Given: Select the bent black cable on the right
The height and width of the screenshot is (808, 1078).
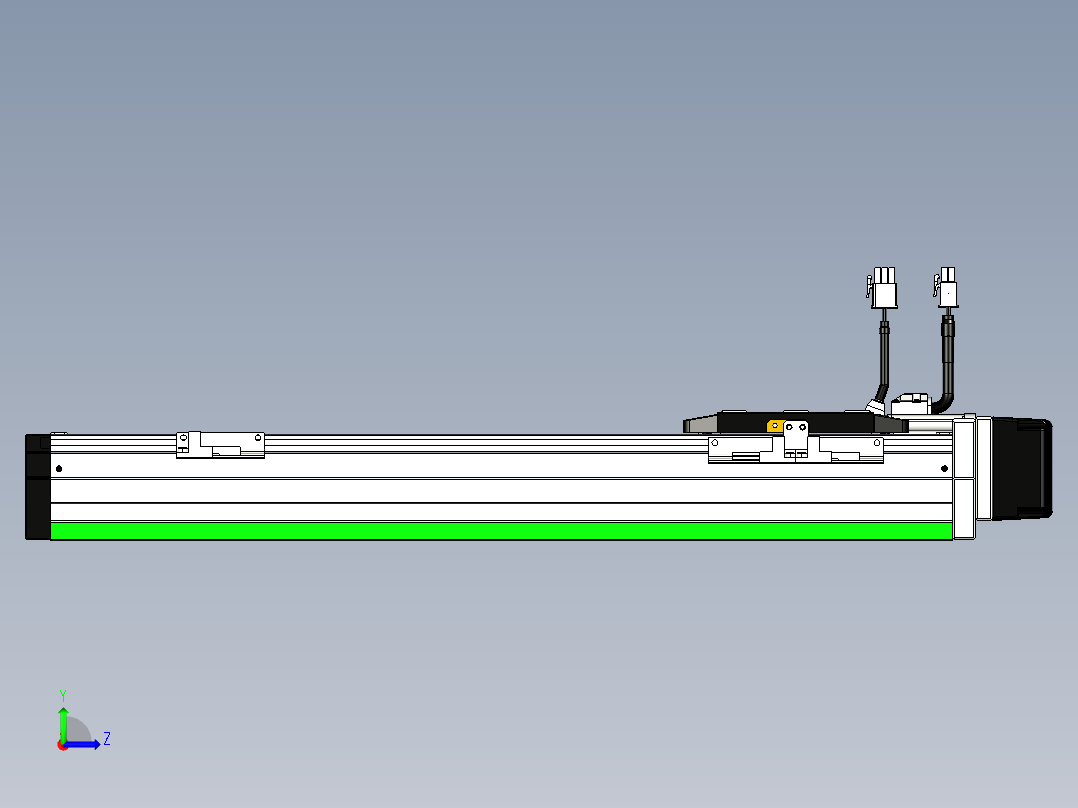Looking at the screenshot, I should click(946, 364).
